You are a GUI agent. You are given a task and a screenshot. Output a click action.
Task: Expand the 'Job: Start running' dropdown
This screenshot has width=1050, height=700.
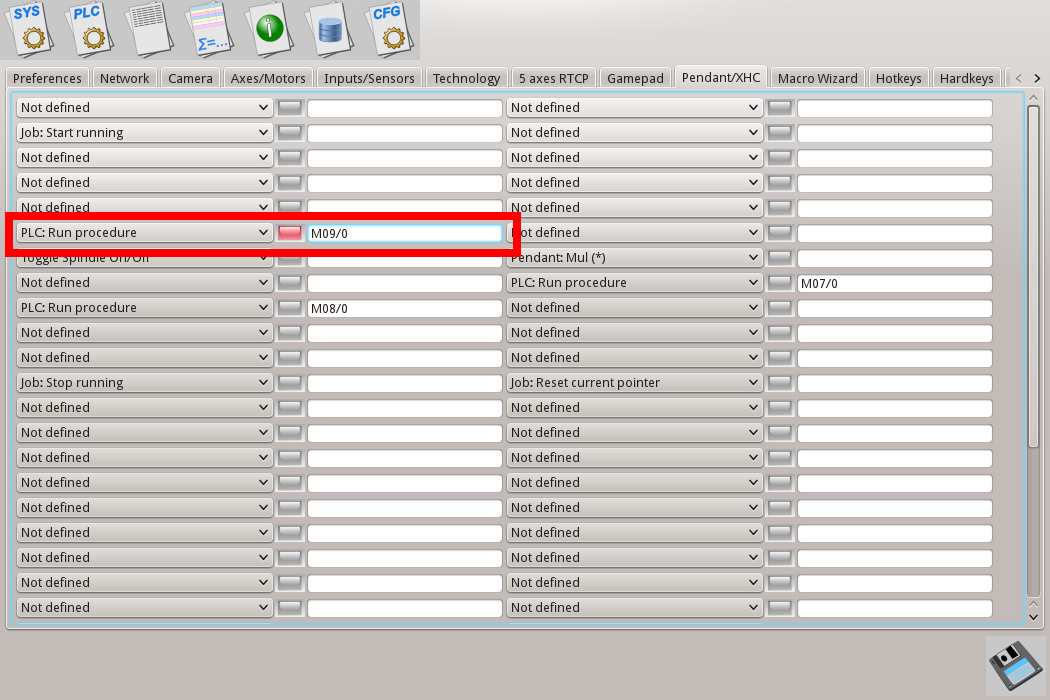(145, 133)
